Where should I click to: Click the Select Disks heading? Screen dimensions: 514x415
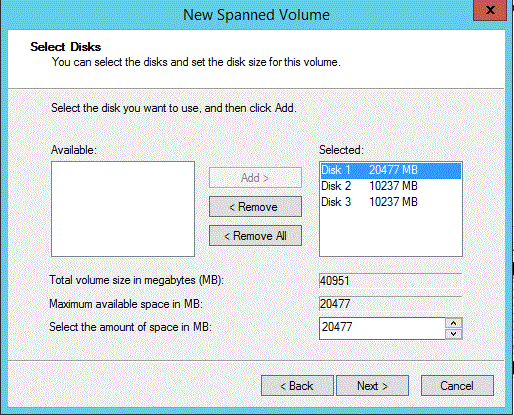pos(66,47)
